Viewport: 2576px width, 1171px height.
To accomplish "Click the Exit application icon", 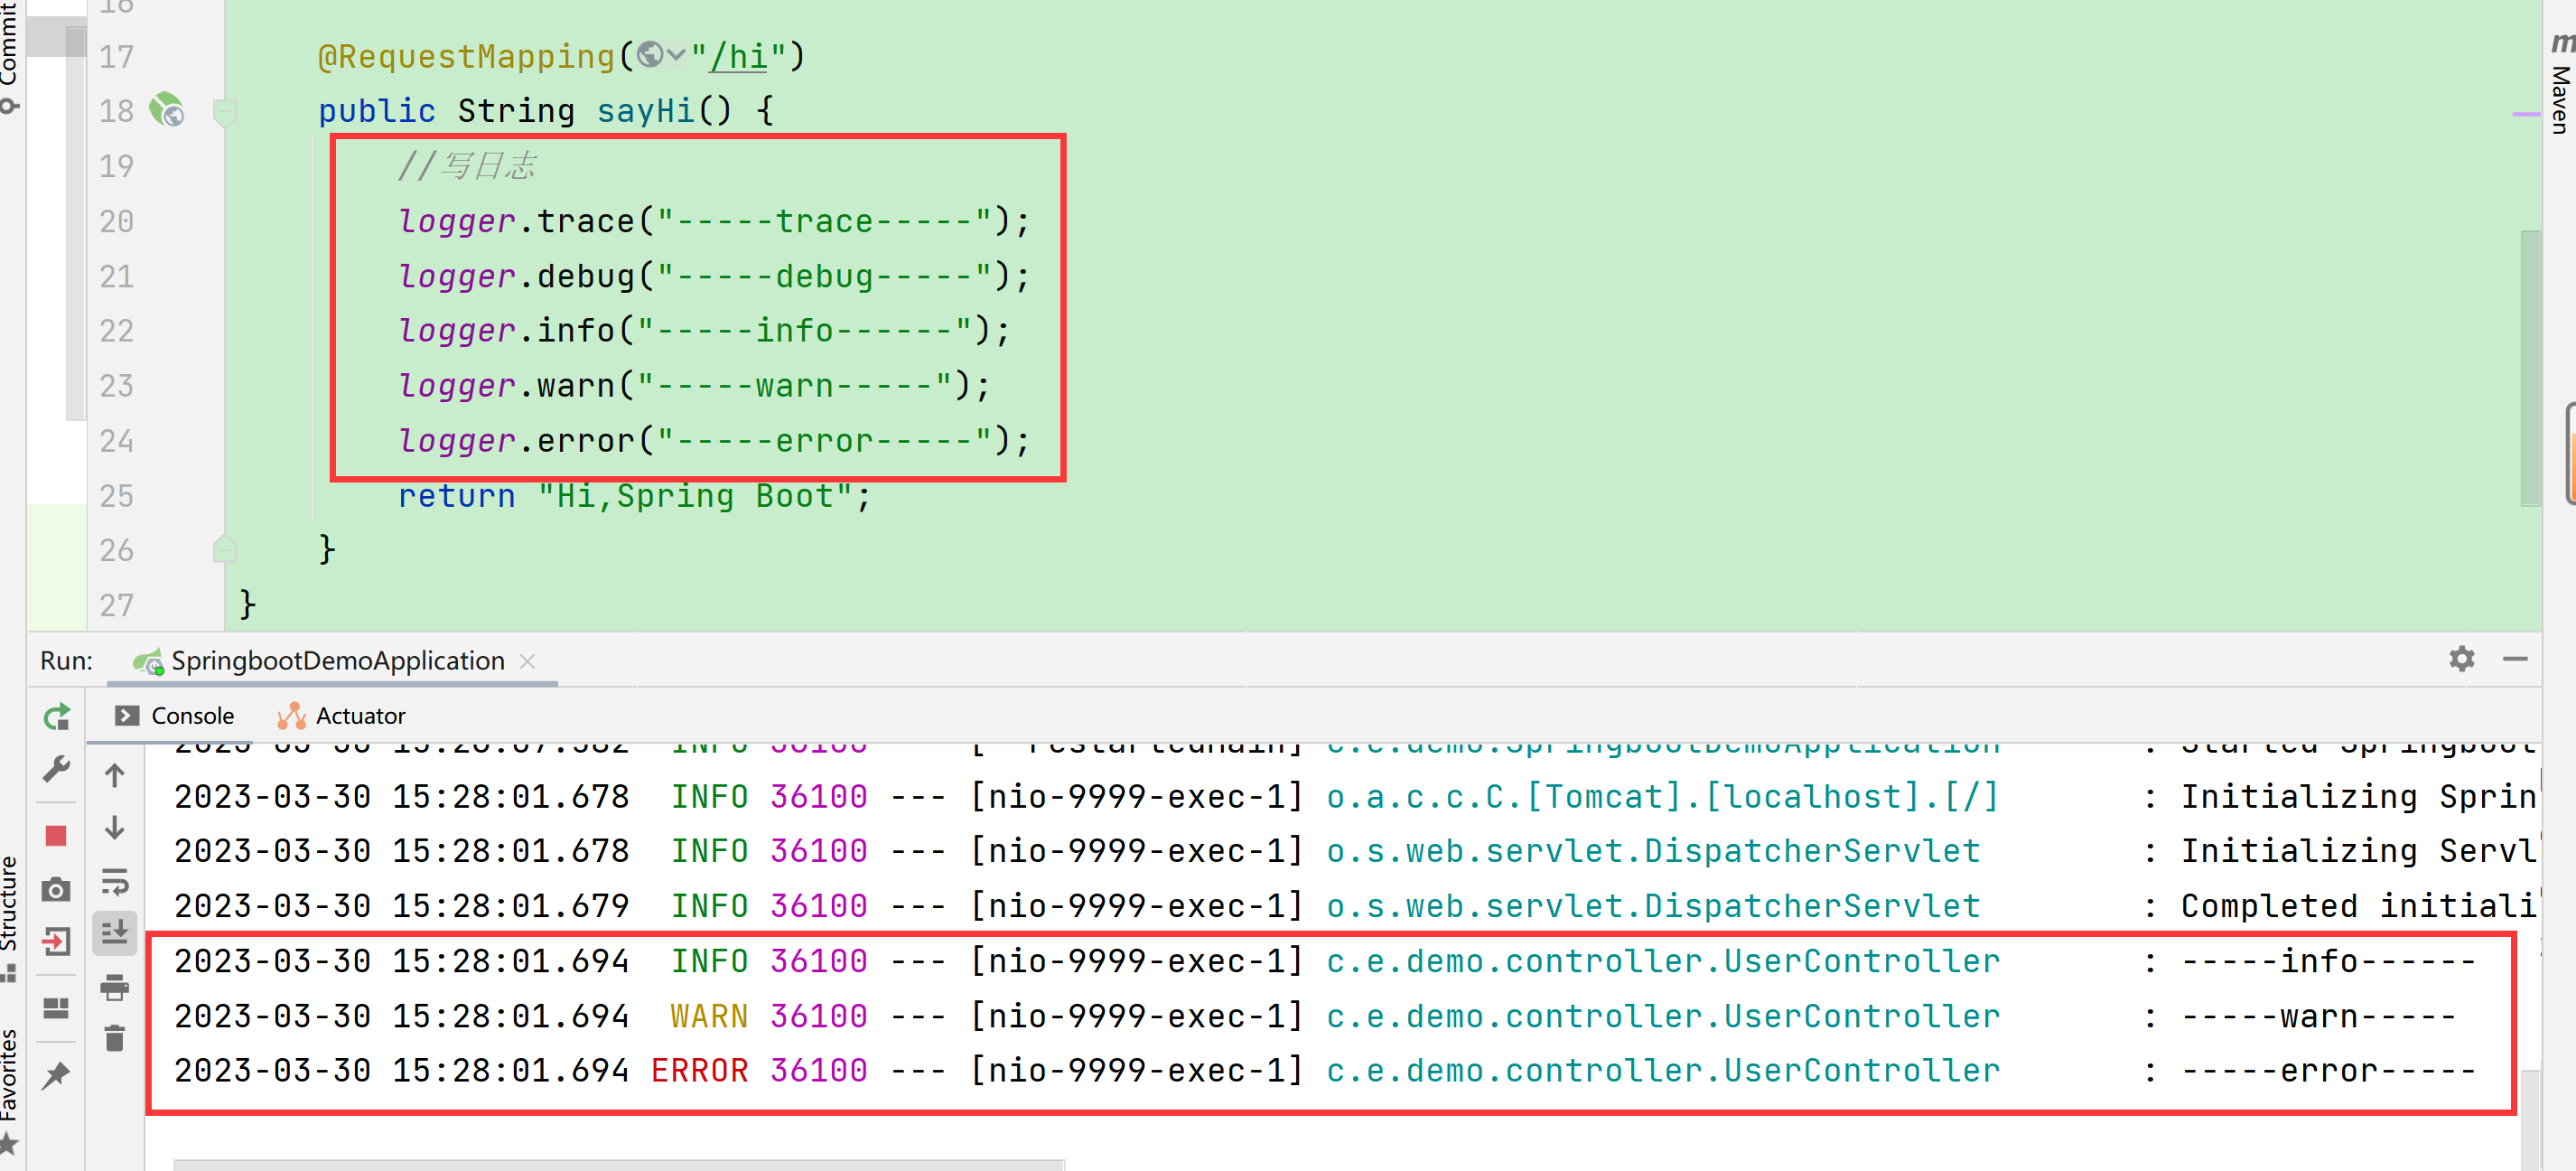I will click(56, 941).
